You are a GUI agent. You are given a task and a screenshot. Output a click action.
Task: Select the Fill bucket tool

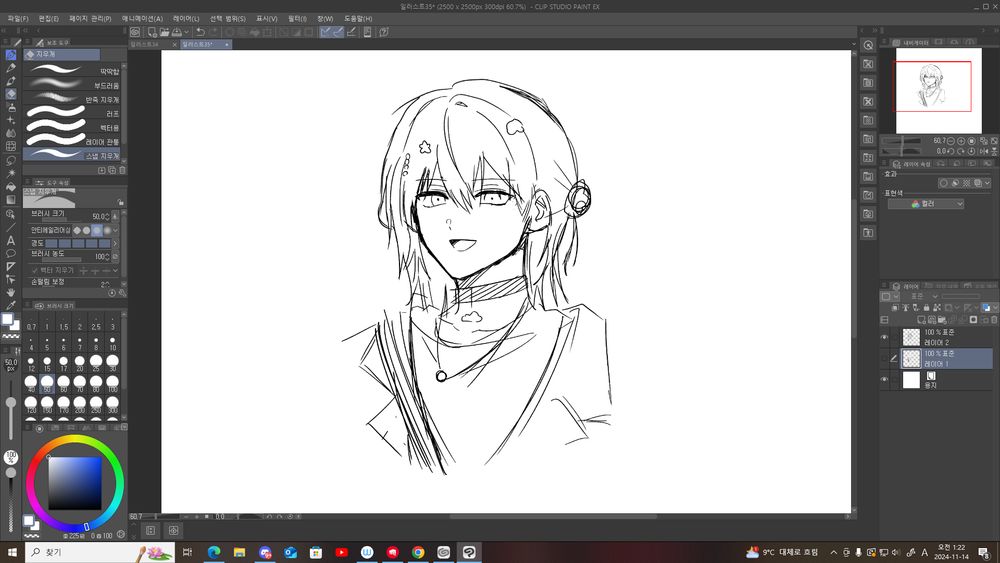pyautogui.click(x=11, y=187)
